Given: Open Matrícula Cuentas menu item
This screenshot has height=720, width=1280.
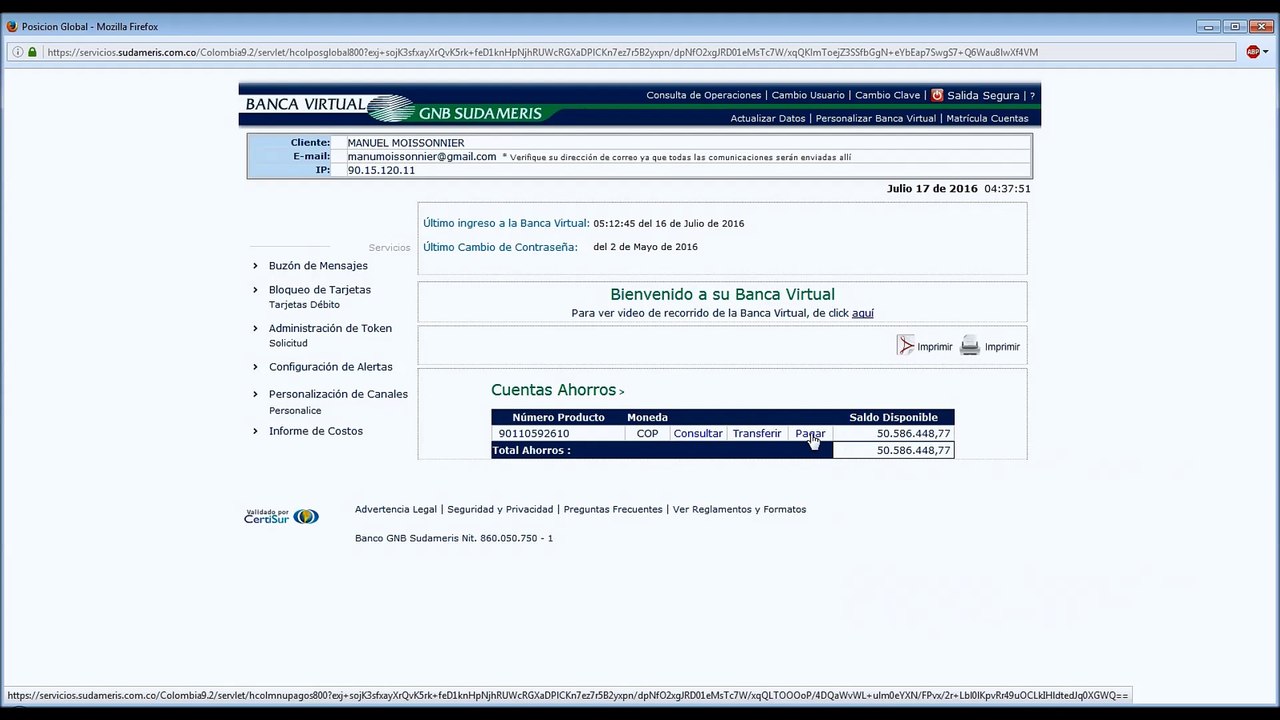Looking at the screenshot, I should pos(987,118).
